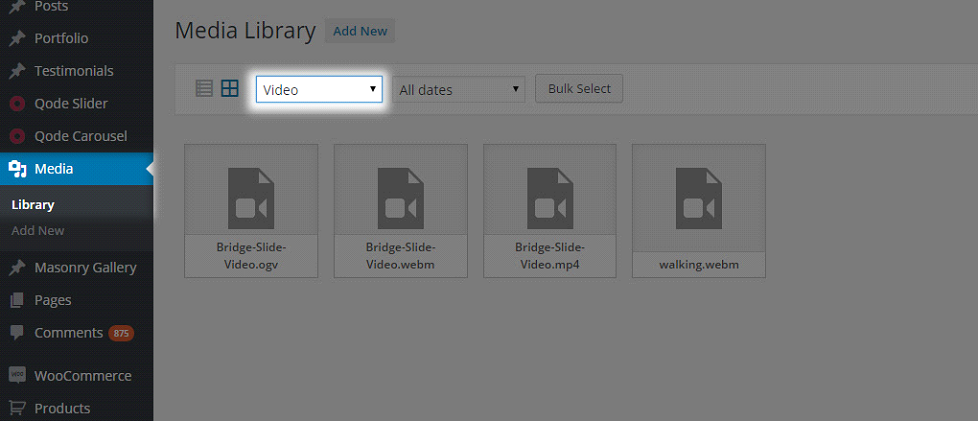Open Add New under Media menu
Image resolution: width=978 pixels, height=421 pixels.
38,231
